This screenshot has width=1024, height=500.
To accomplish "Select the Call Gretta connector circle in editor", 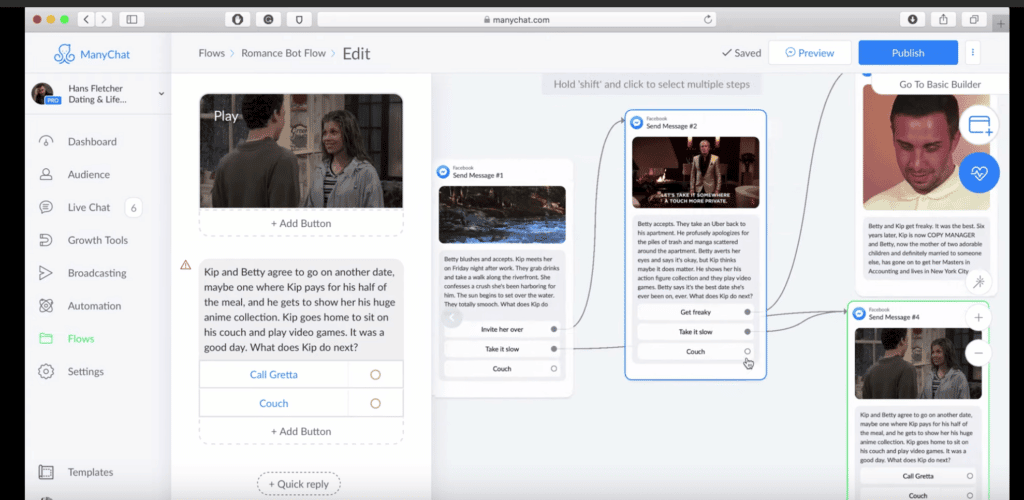I will point(375,375).
